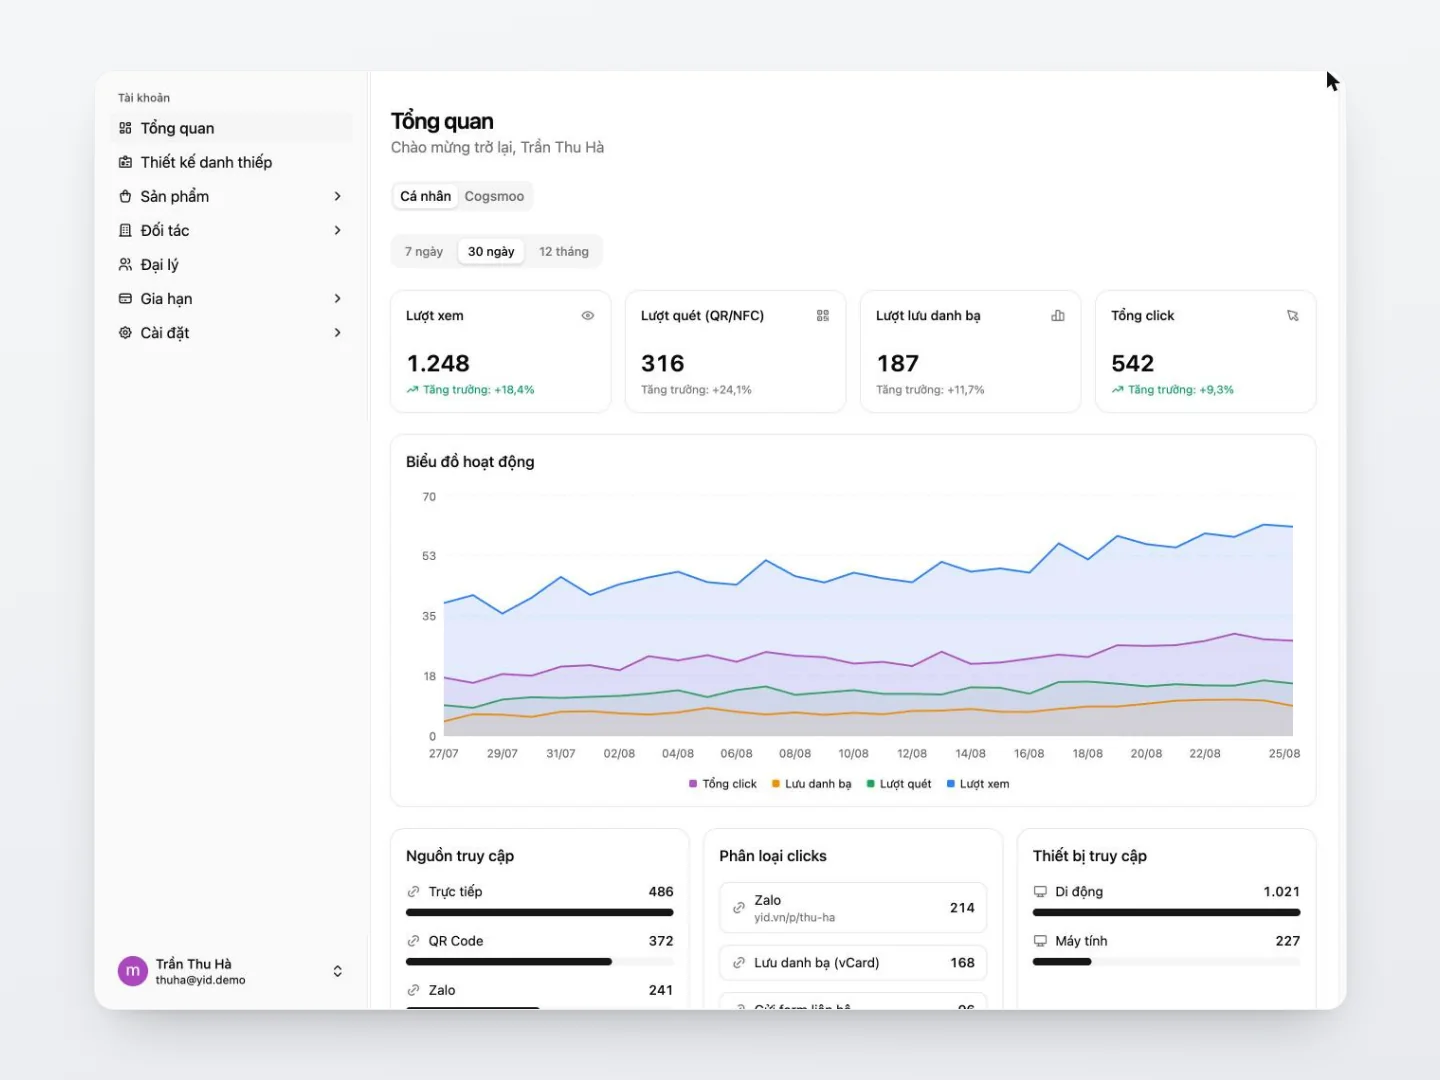This screenshot has width=1440, height=1080.
Task: Expand the Cài đặt submenu chevron
Action: (x=338, y=332)
